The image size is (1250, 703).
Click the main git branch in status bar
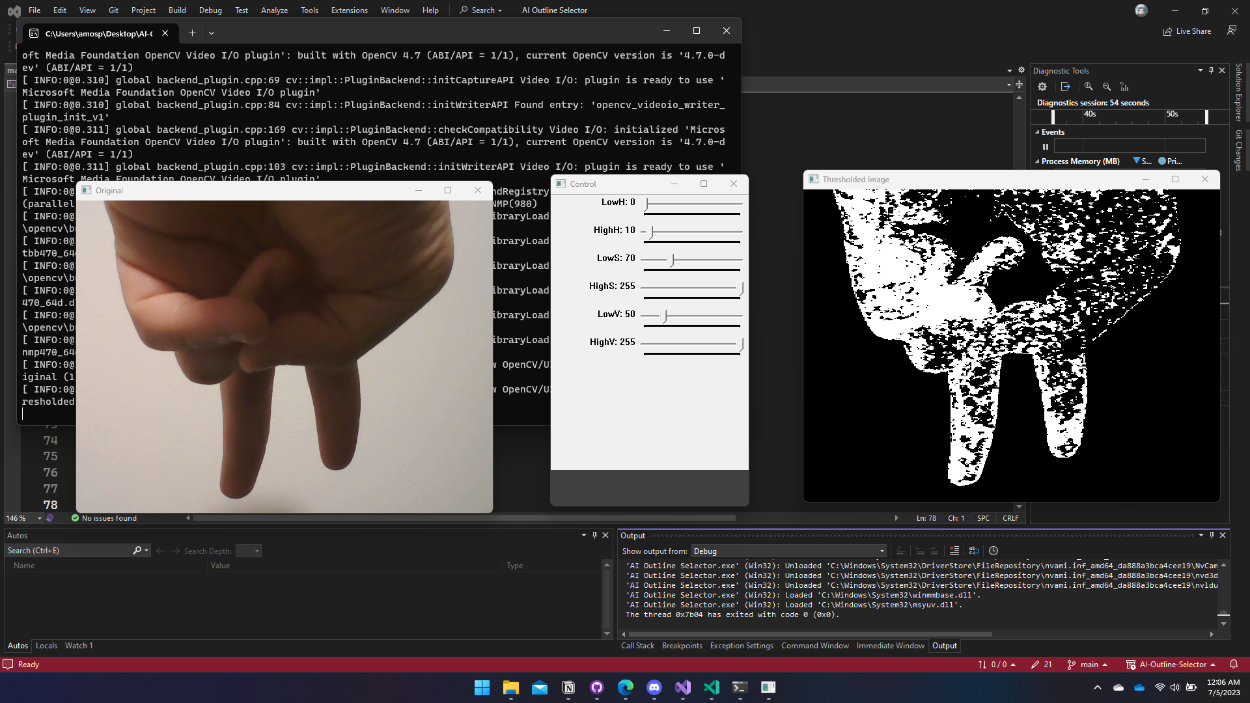click(x=1090, y=665)
